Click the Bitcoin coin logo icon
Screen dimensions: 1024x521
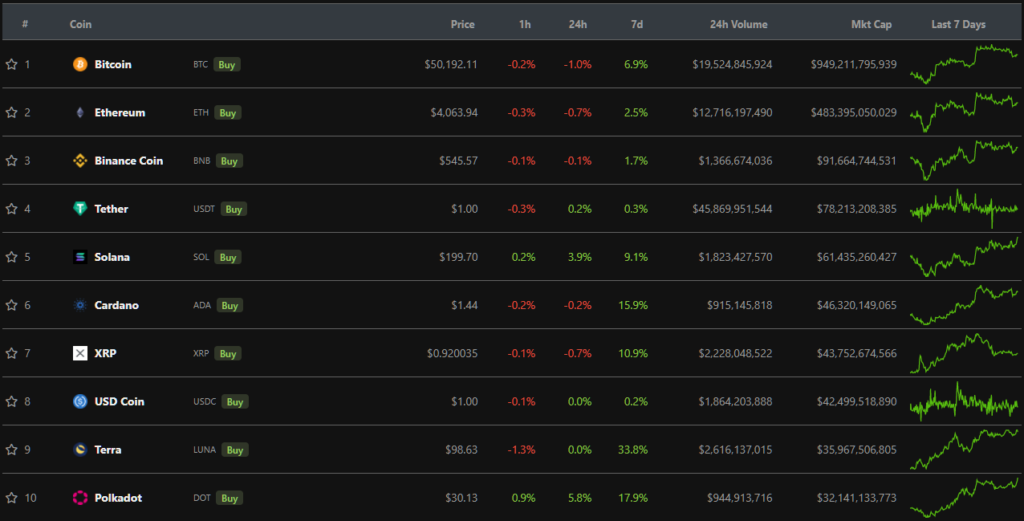point(80,64)
